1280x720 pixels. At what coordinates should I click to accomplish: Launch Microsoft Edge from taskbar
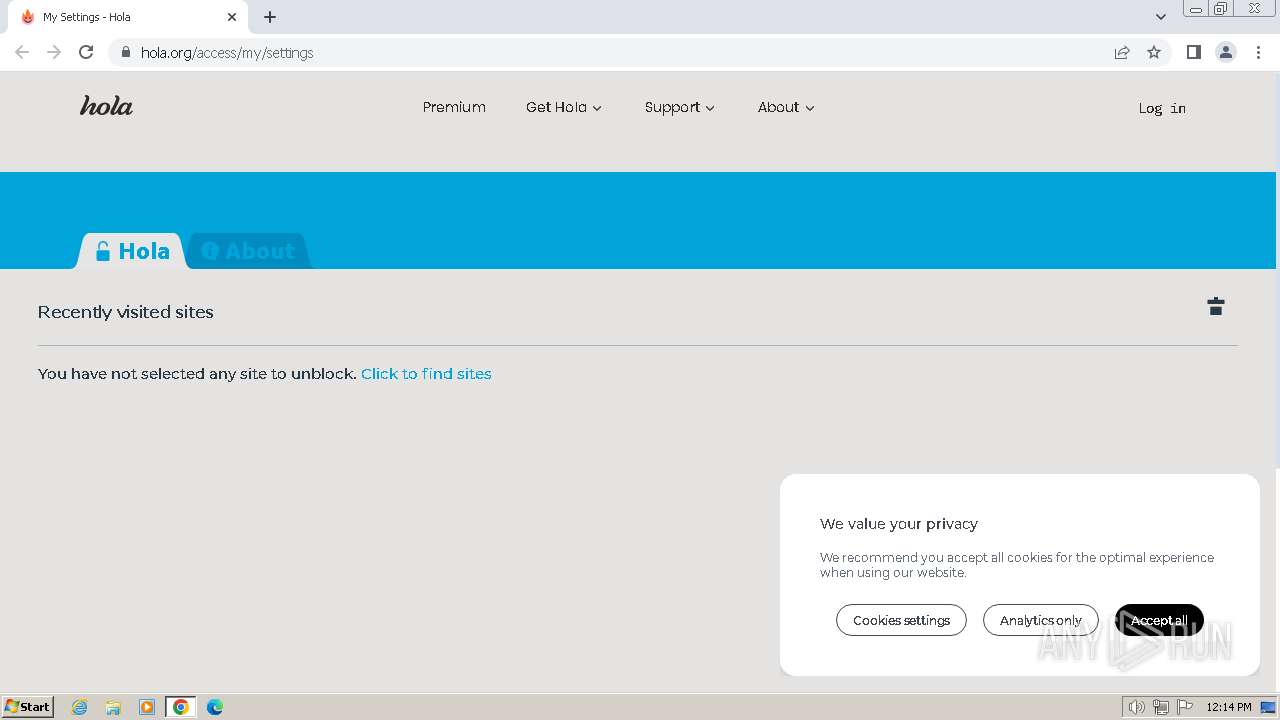point(215,707)
